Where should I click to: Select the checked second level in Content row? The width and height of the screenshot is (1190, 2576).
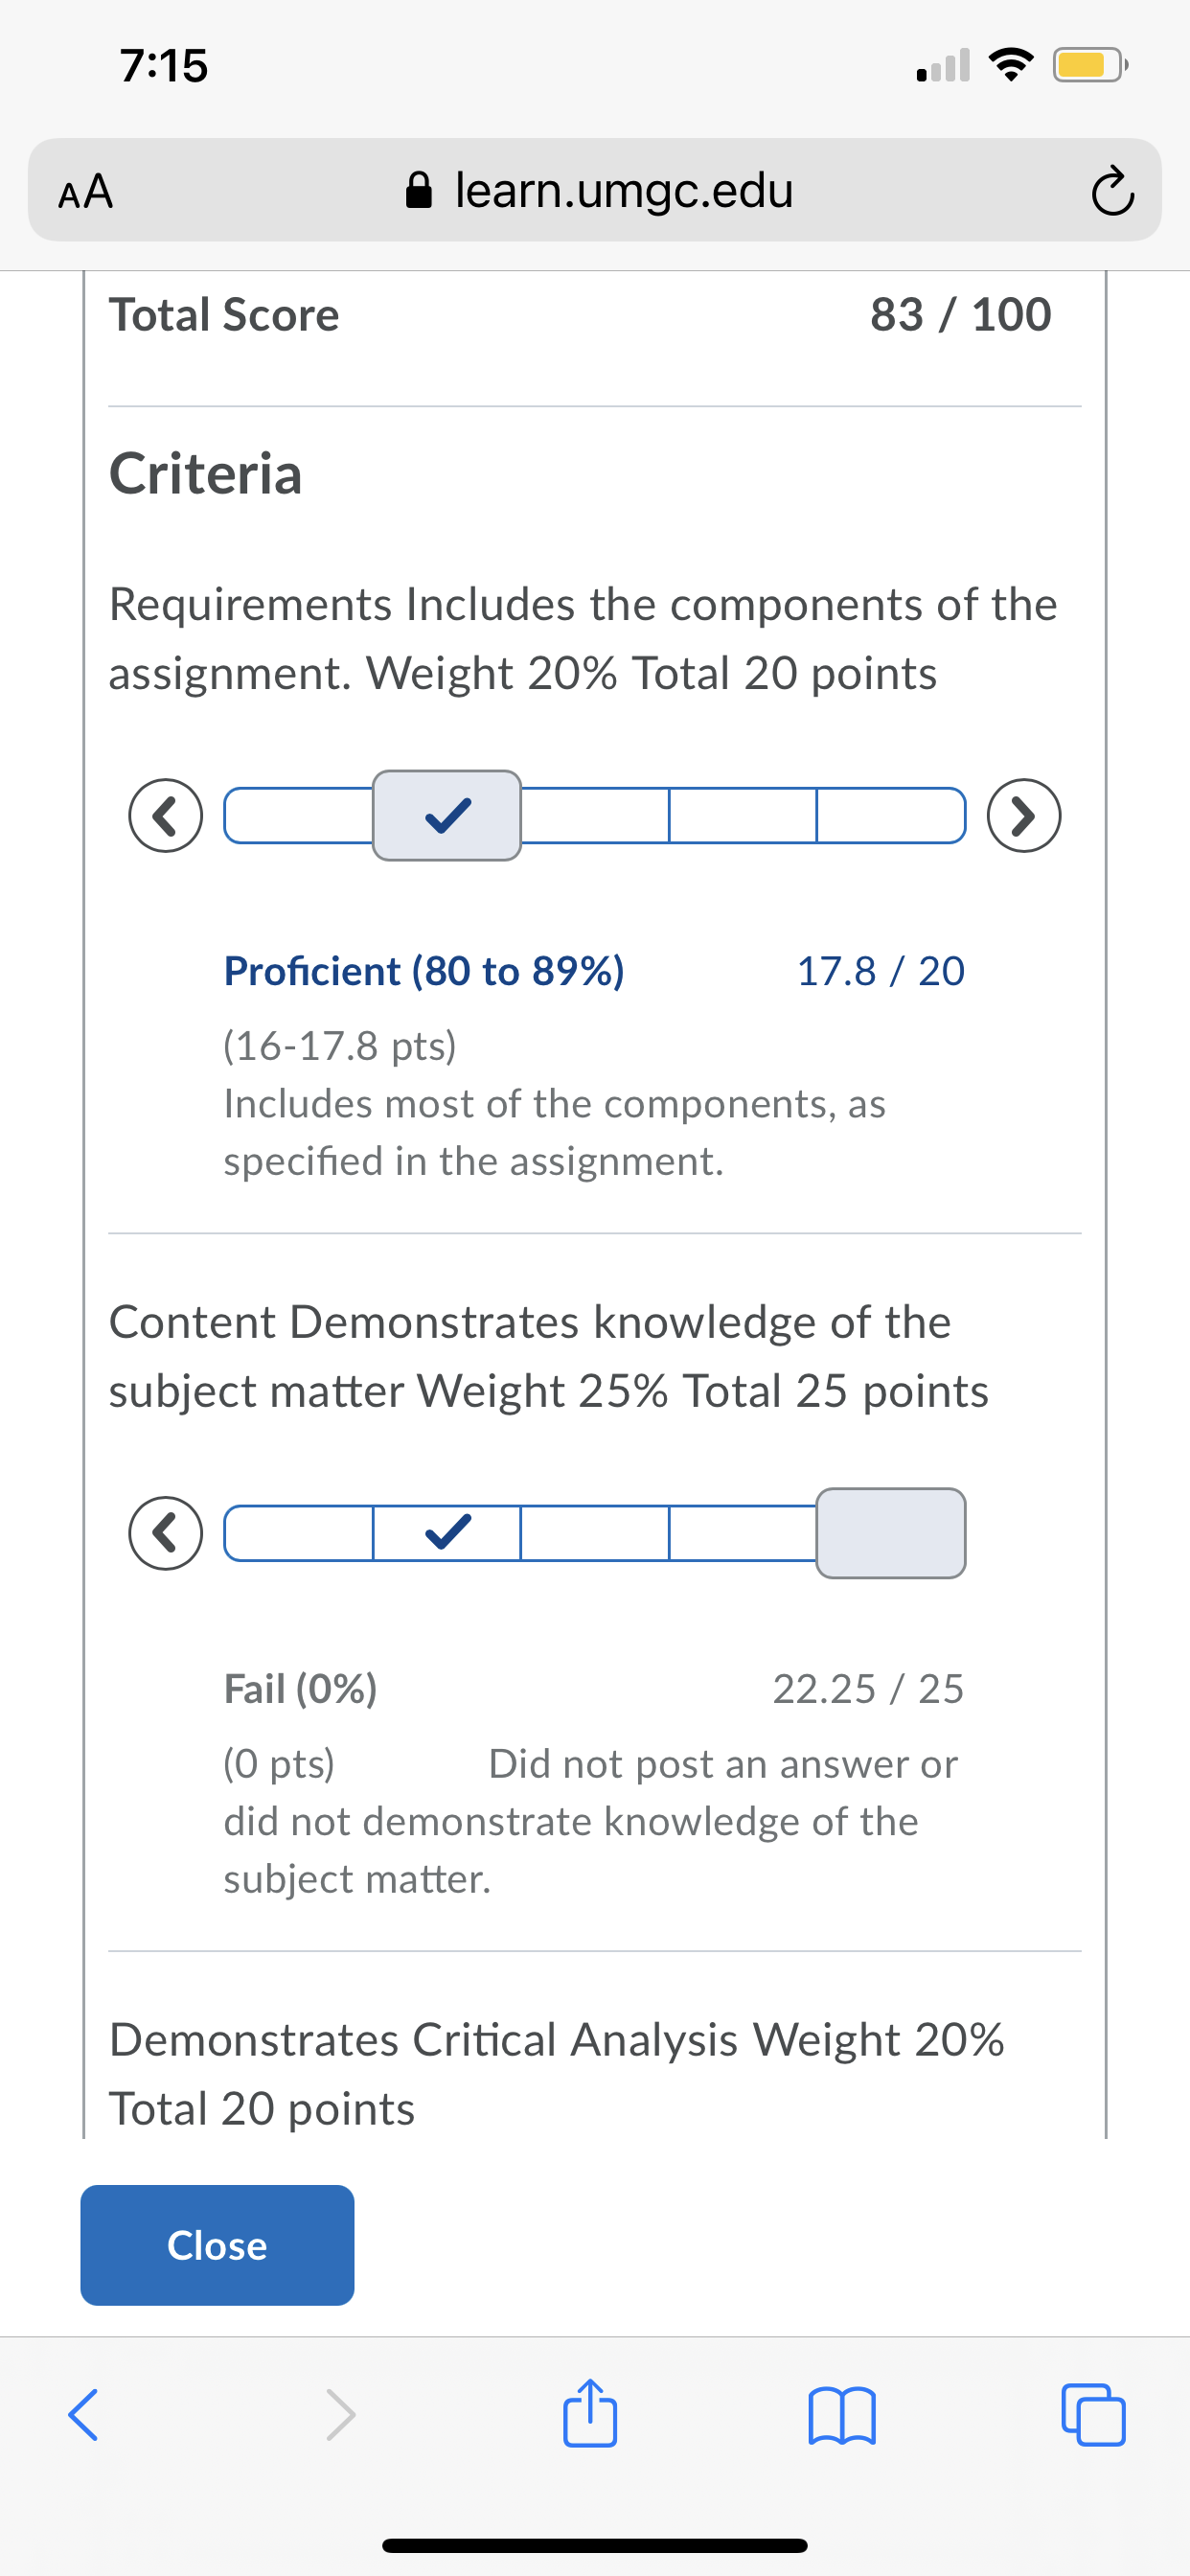447,1532
